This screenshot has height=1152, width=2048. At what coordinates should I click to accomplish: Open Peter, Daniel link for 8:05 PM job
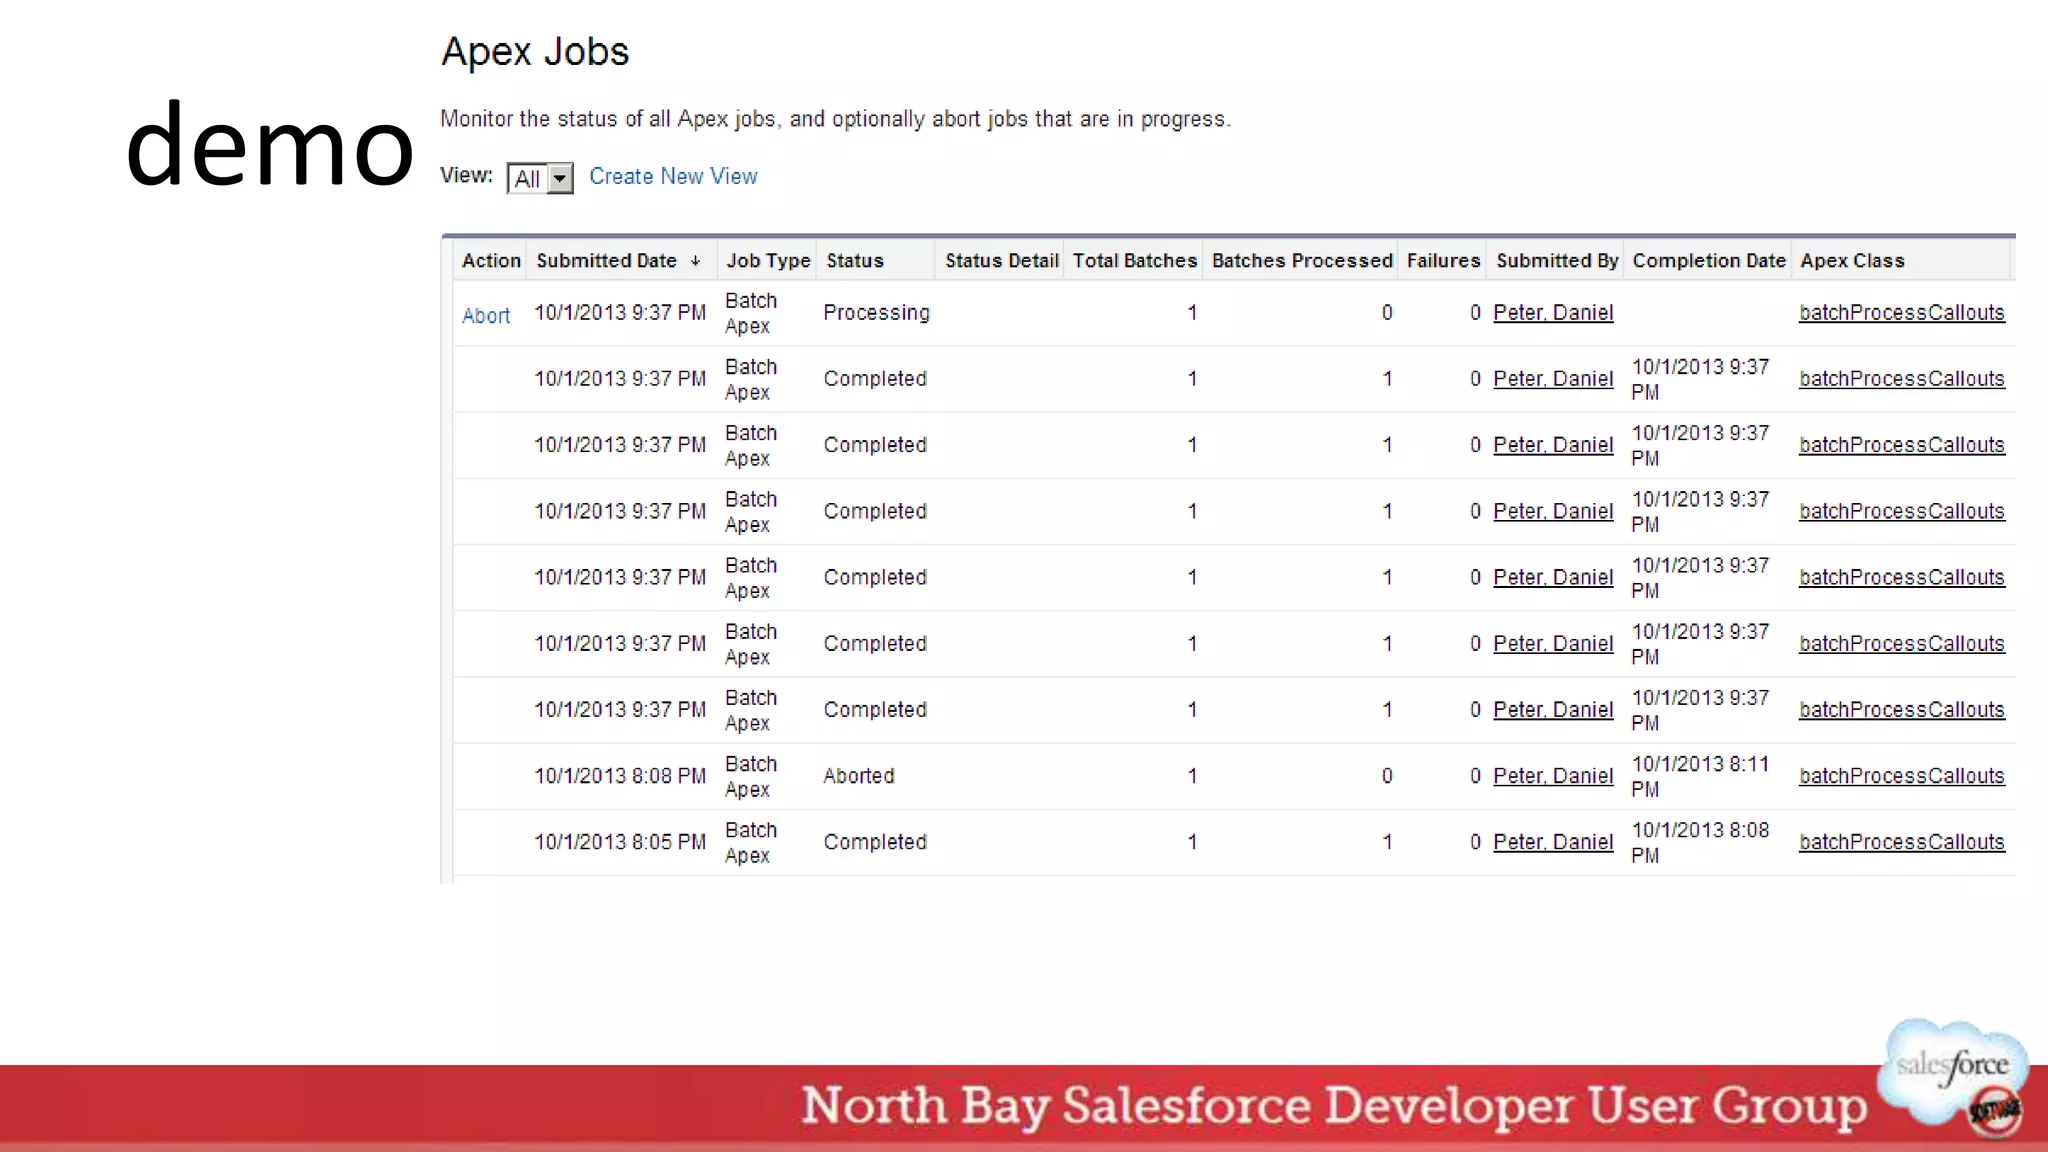click(1553, 842)
